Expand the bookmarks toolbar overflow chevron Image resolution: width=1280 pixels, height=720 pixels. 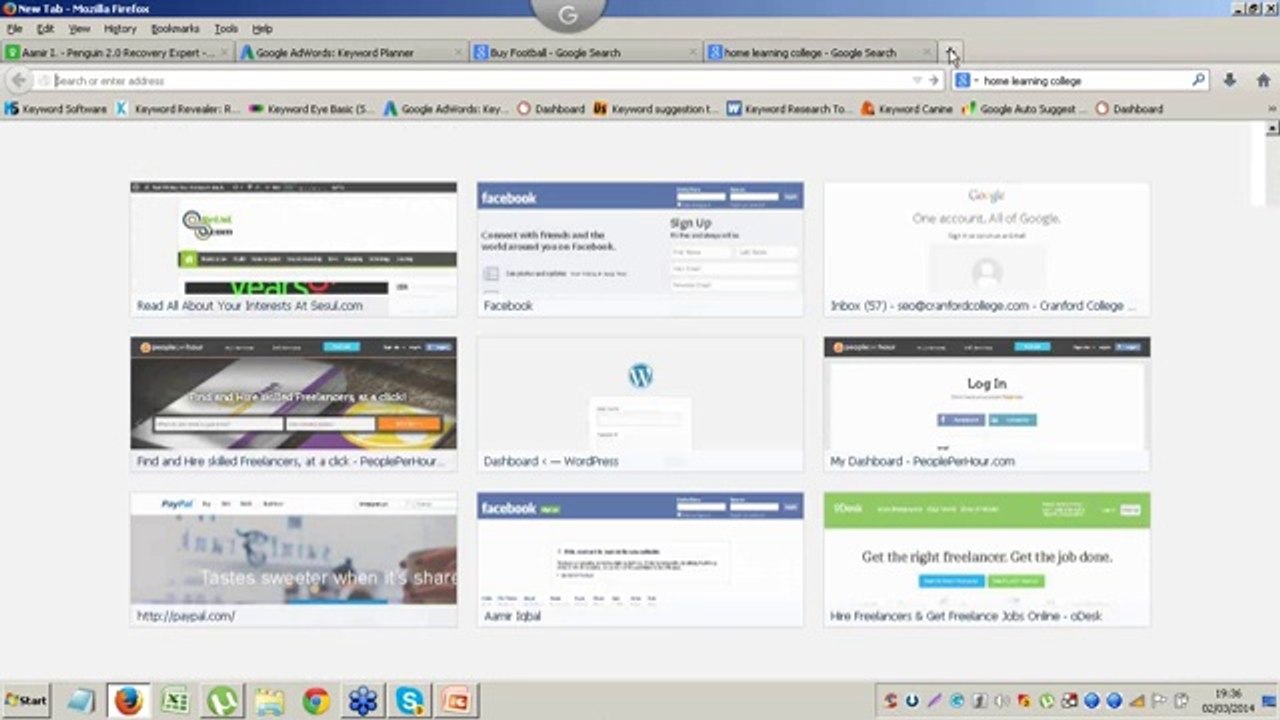tap(1273, 109)
